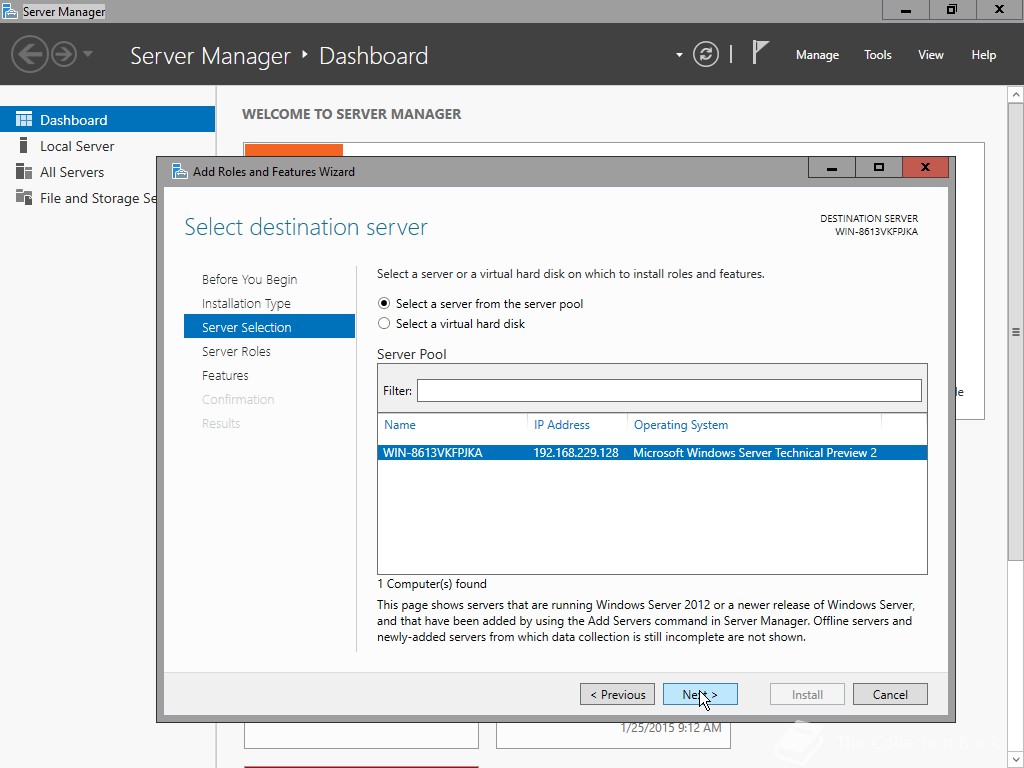Open the notifications flag icon
The height and width of the screenshot is (768, 1024).
point(760,52)
